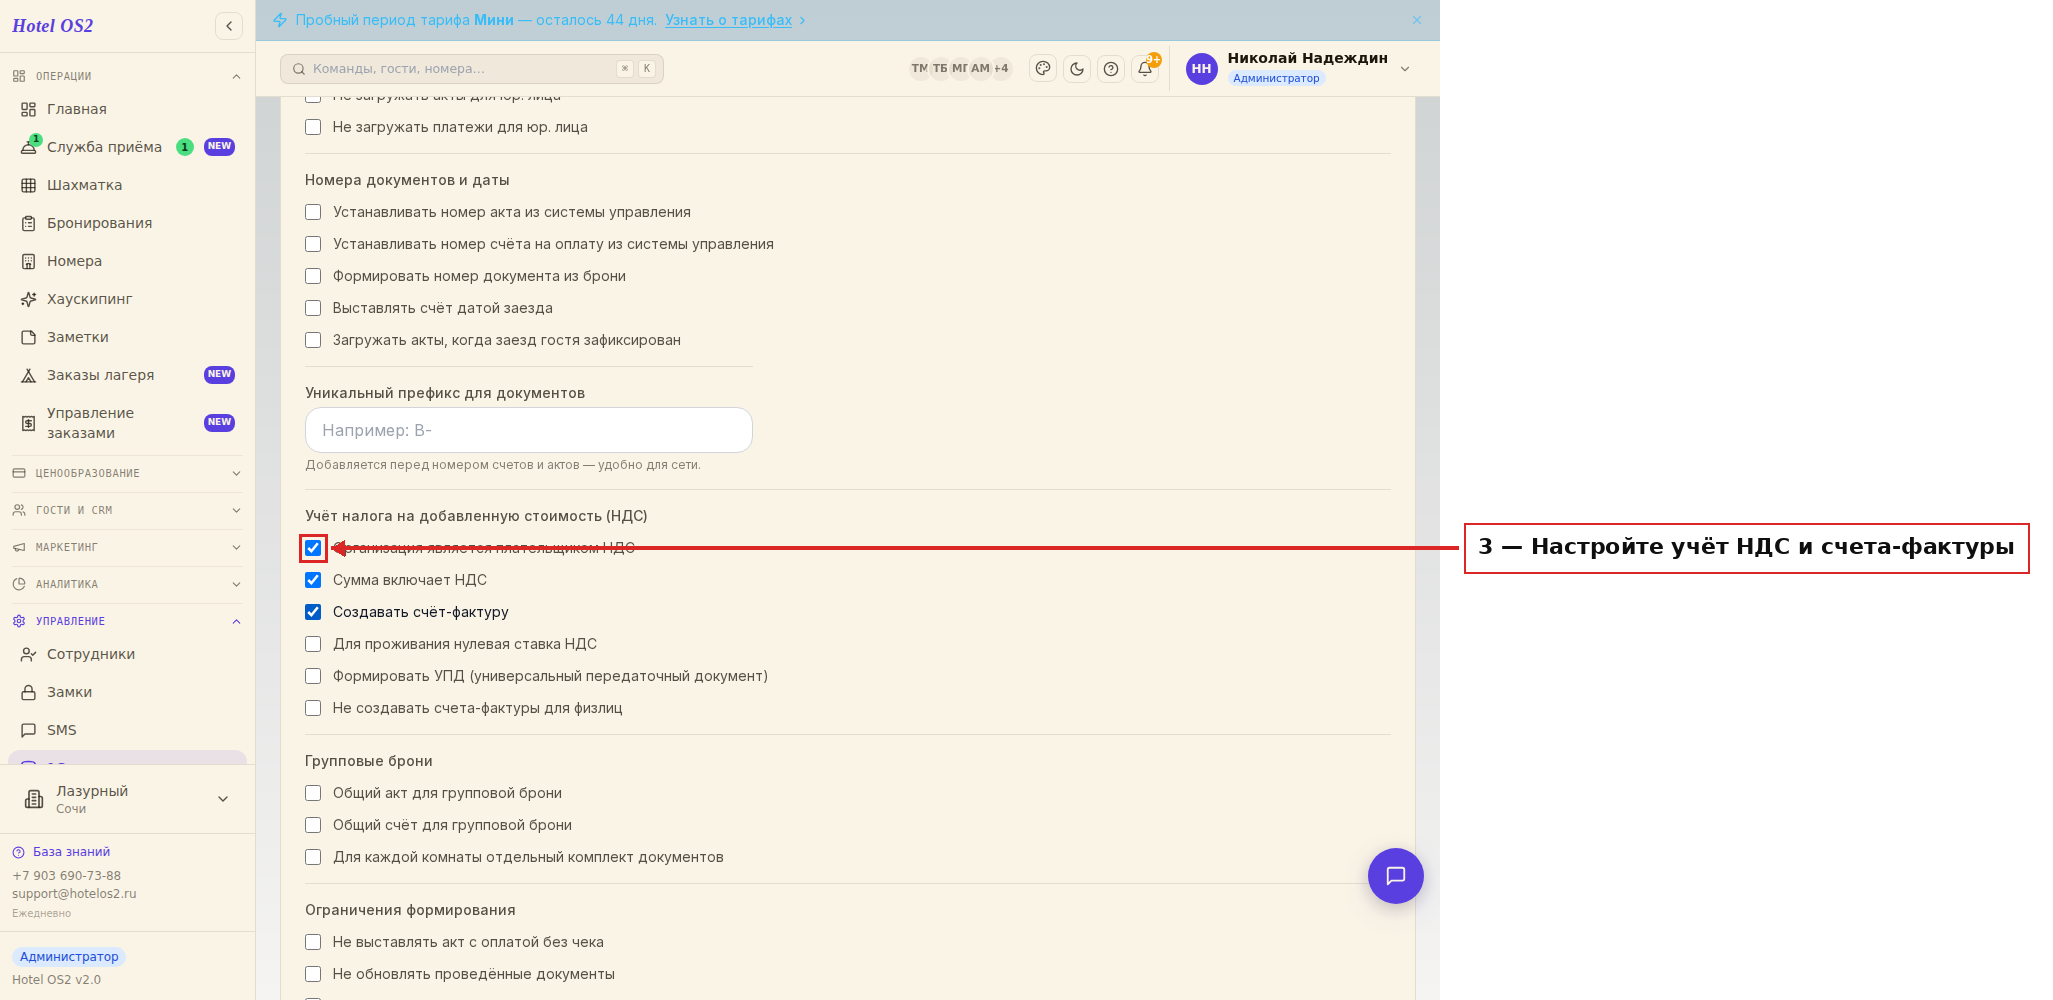This screenshot has width=2053, height=1000.
Task: Open user menu for Николай Надеждин
Action: coord(1298,68)
